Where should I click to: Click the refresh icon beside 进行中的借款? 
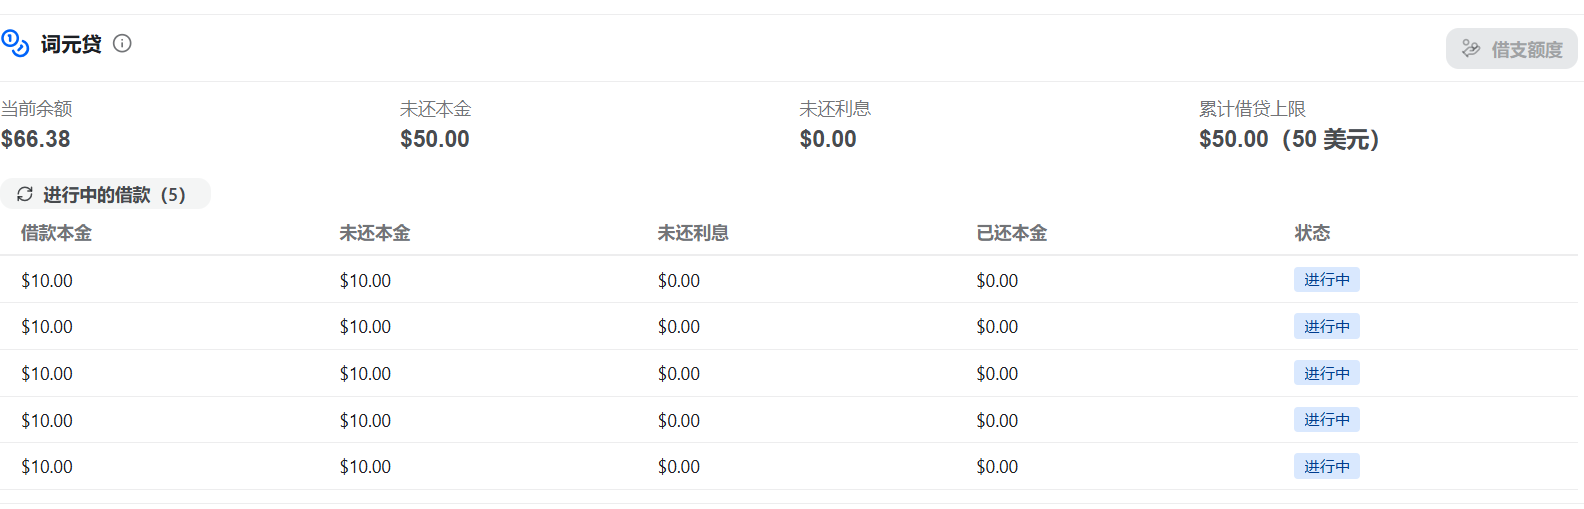[x=25, y=194]
